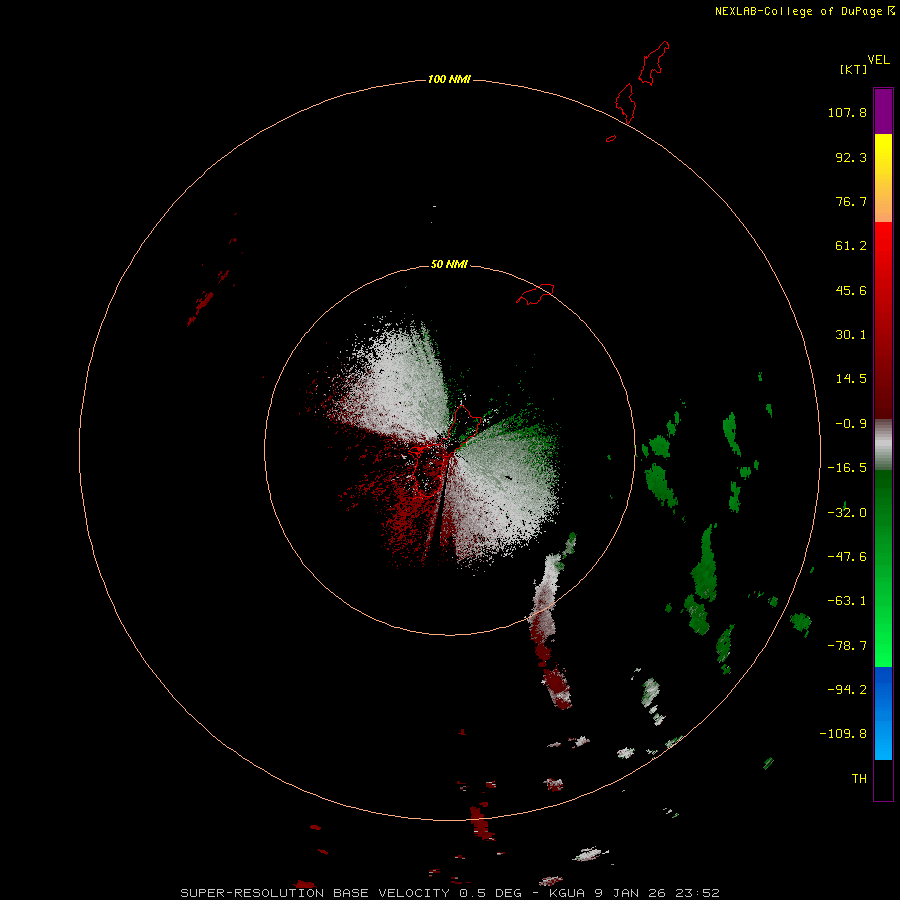Click the Super-Resolution Base Velocity caption
This screenshot has height=900, width=900.
click(449, 893)
